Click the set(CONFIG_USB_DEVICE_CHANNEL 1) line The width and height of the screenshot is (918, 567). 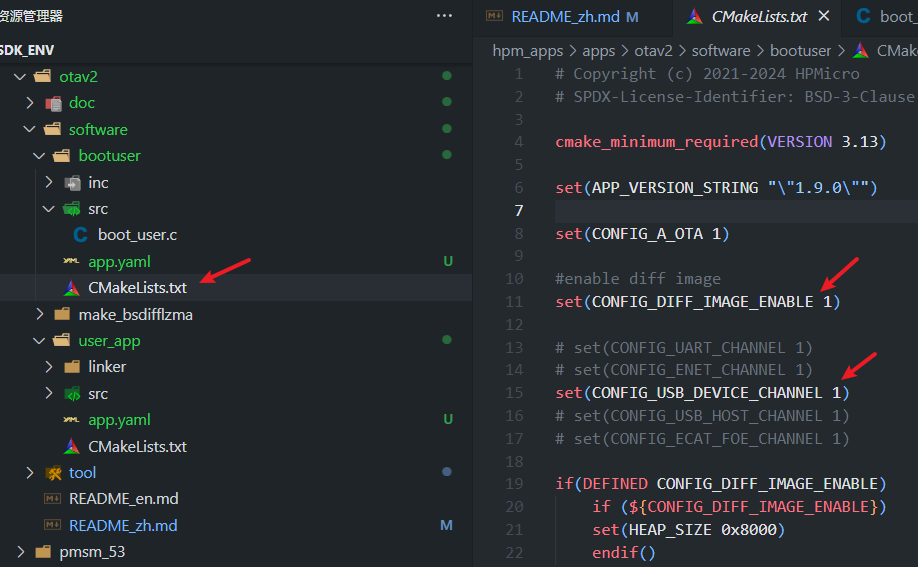pos(702,392)
